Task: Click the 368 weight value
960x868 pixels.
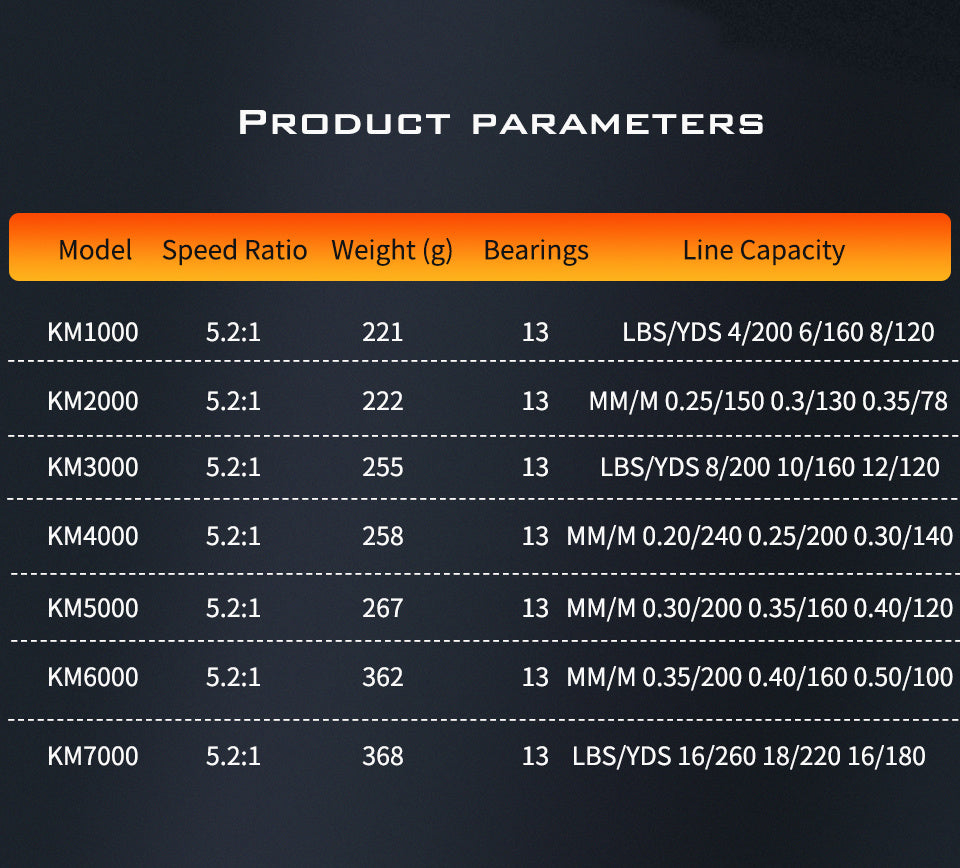Action: coord(383,755)
